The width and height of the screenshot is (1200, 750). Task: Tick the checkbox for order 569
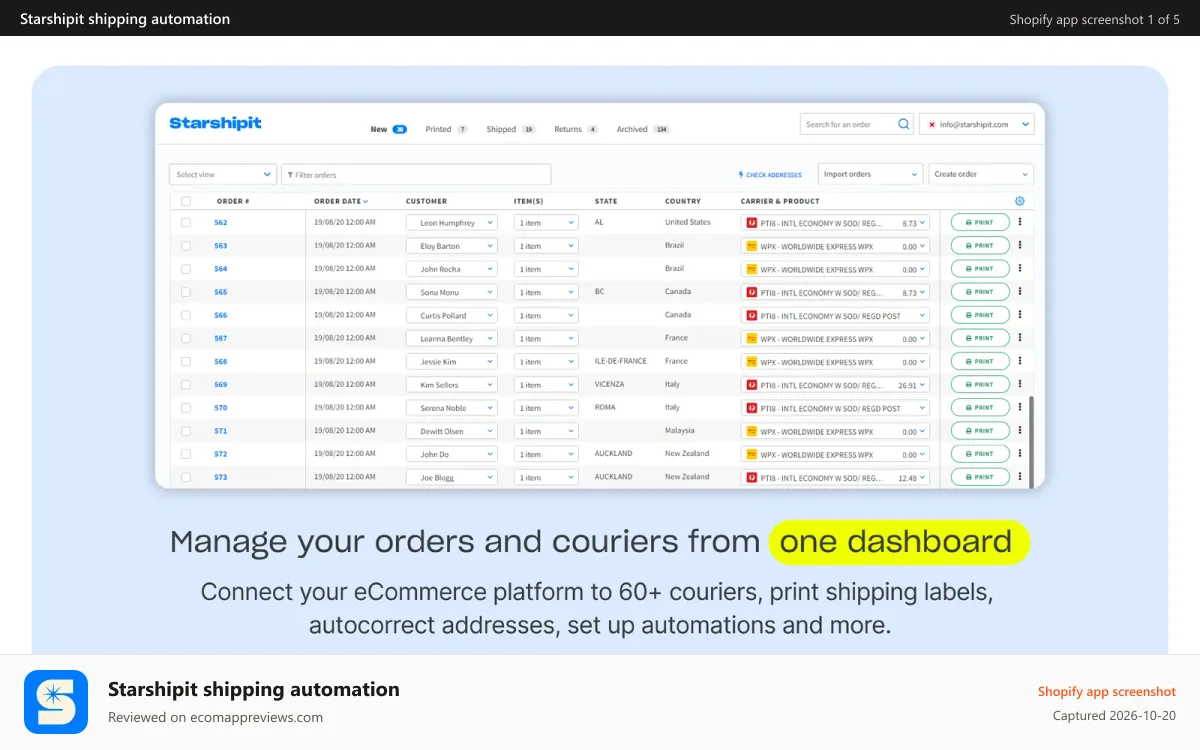point(186,384)
